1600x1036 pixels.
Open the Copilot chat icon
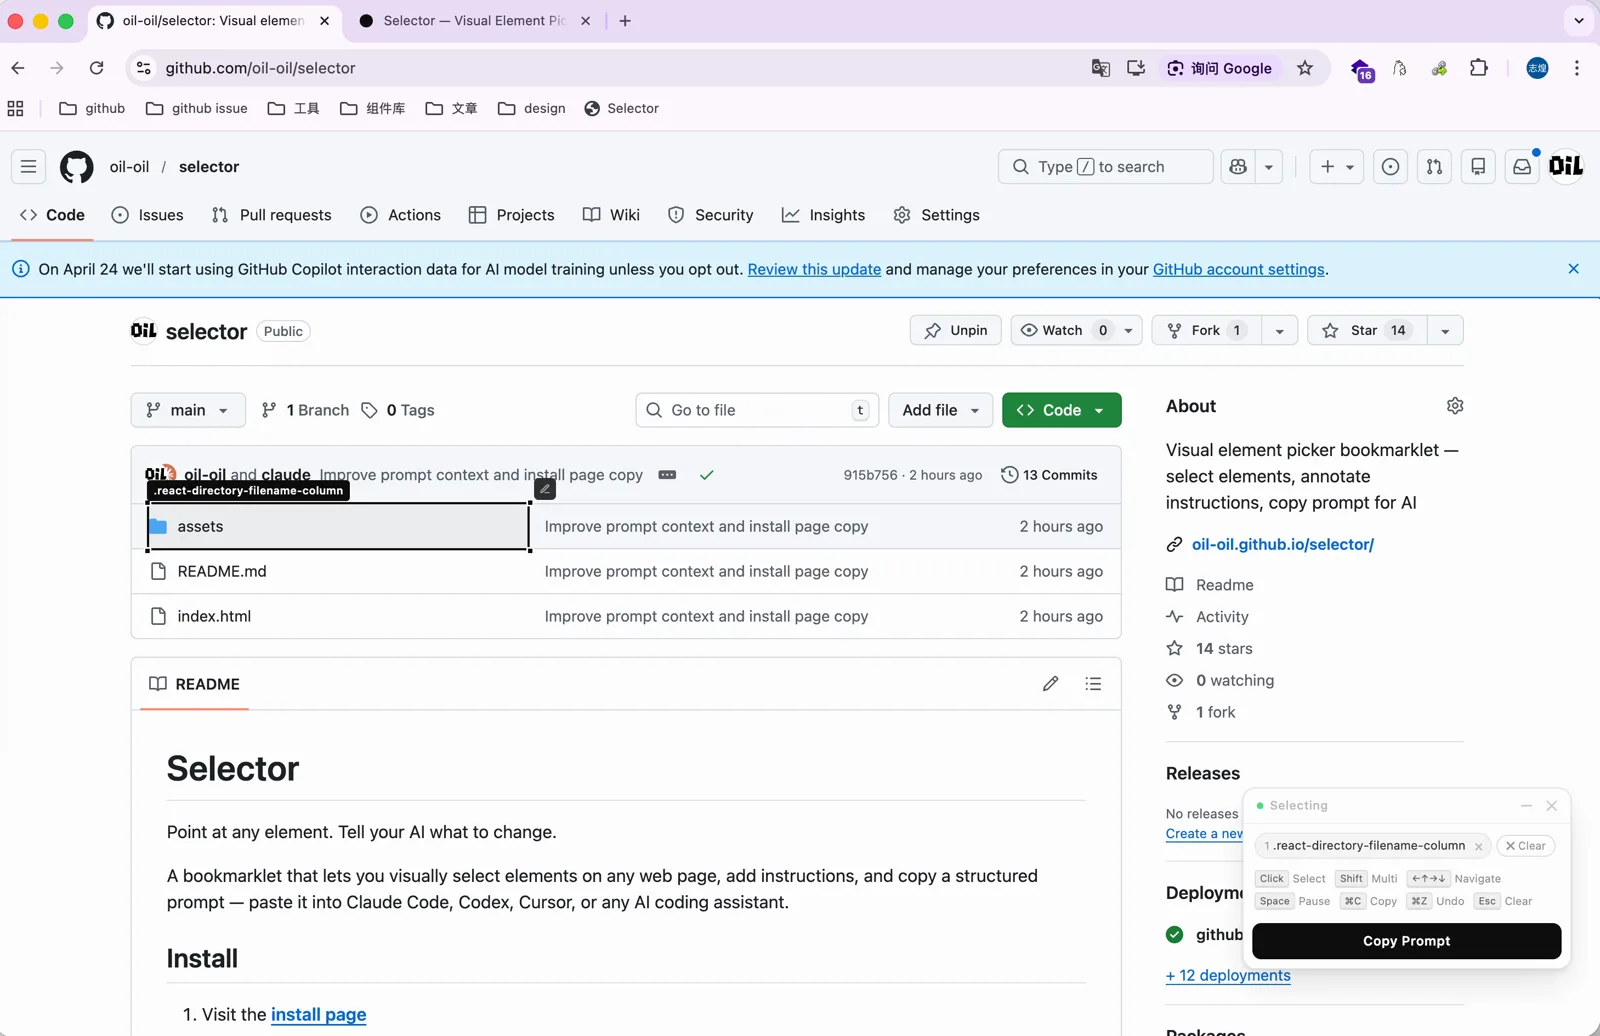tap(1239, 167)
